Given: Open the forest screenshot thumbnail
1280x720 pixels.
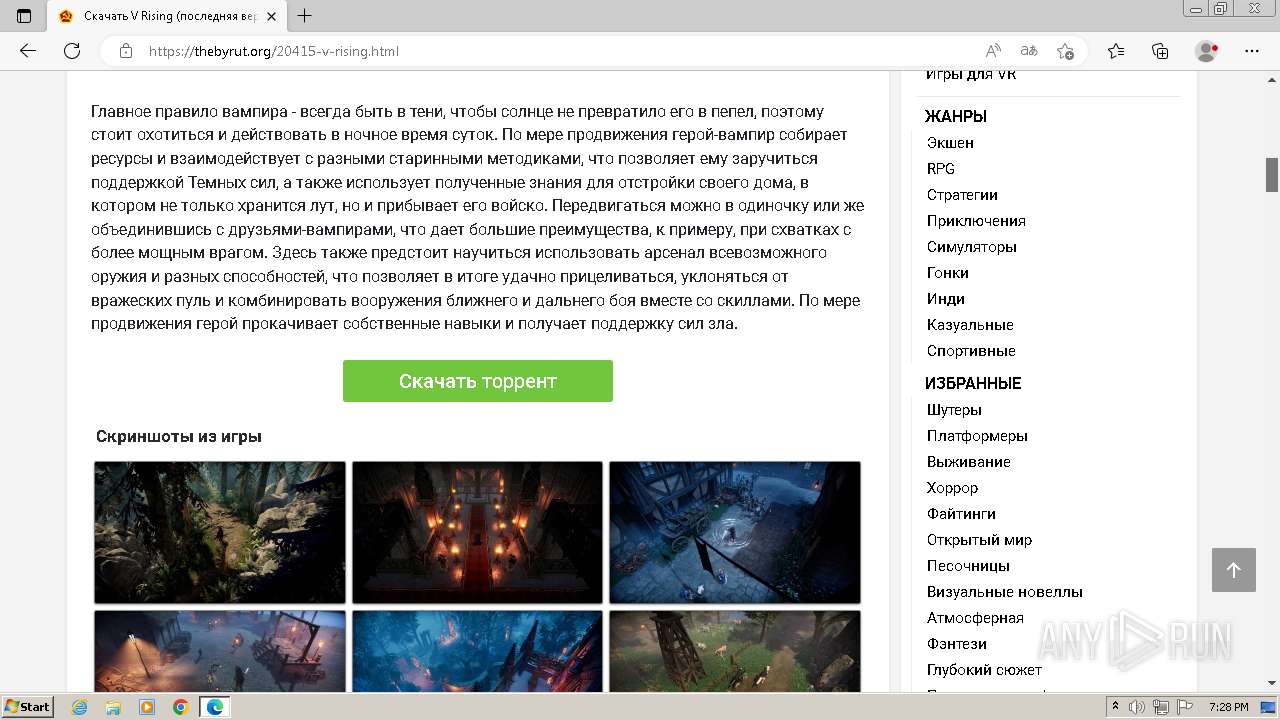Looking at the screenshot, I should click(x=220, y=532).
